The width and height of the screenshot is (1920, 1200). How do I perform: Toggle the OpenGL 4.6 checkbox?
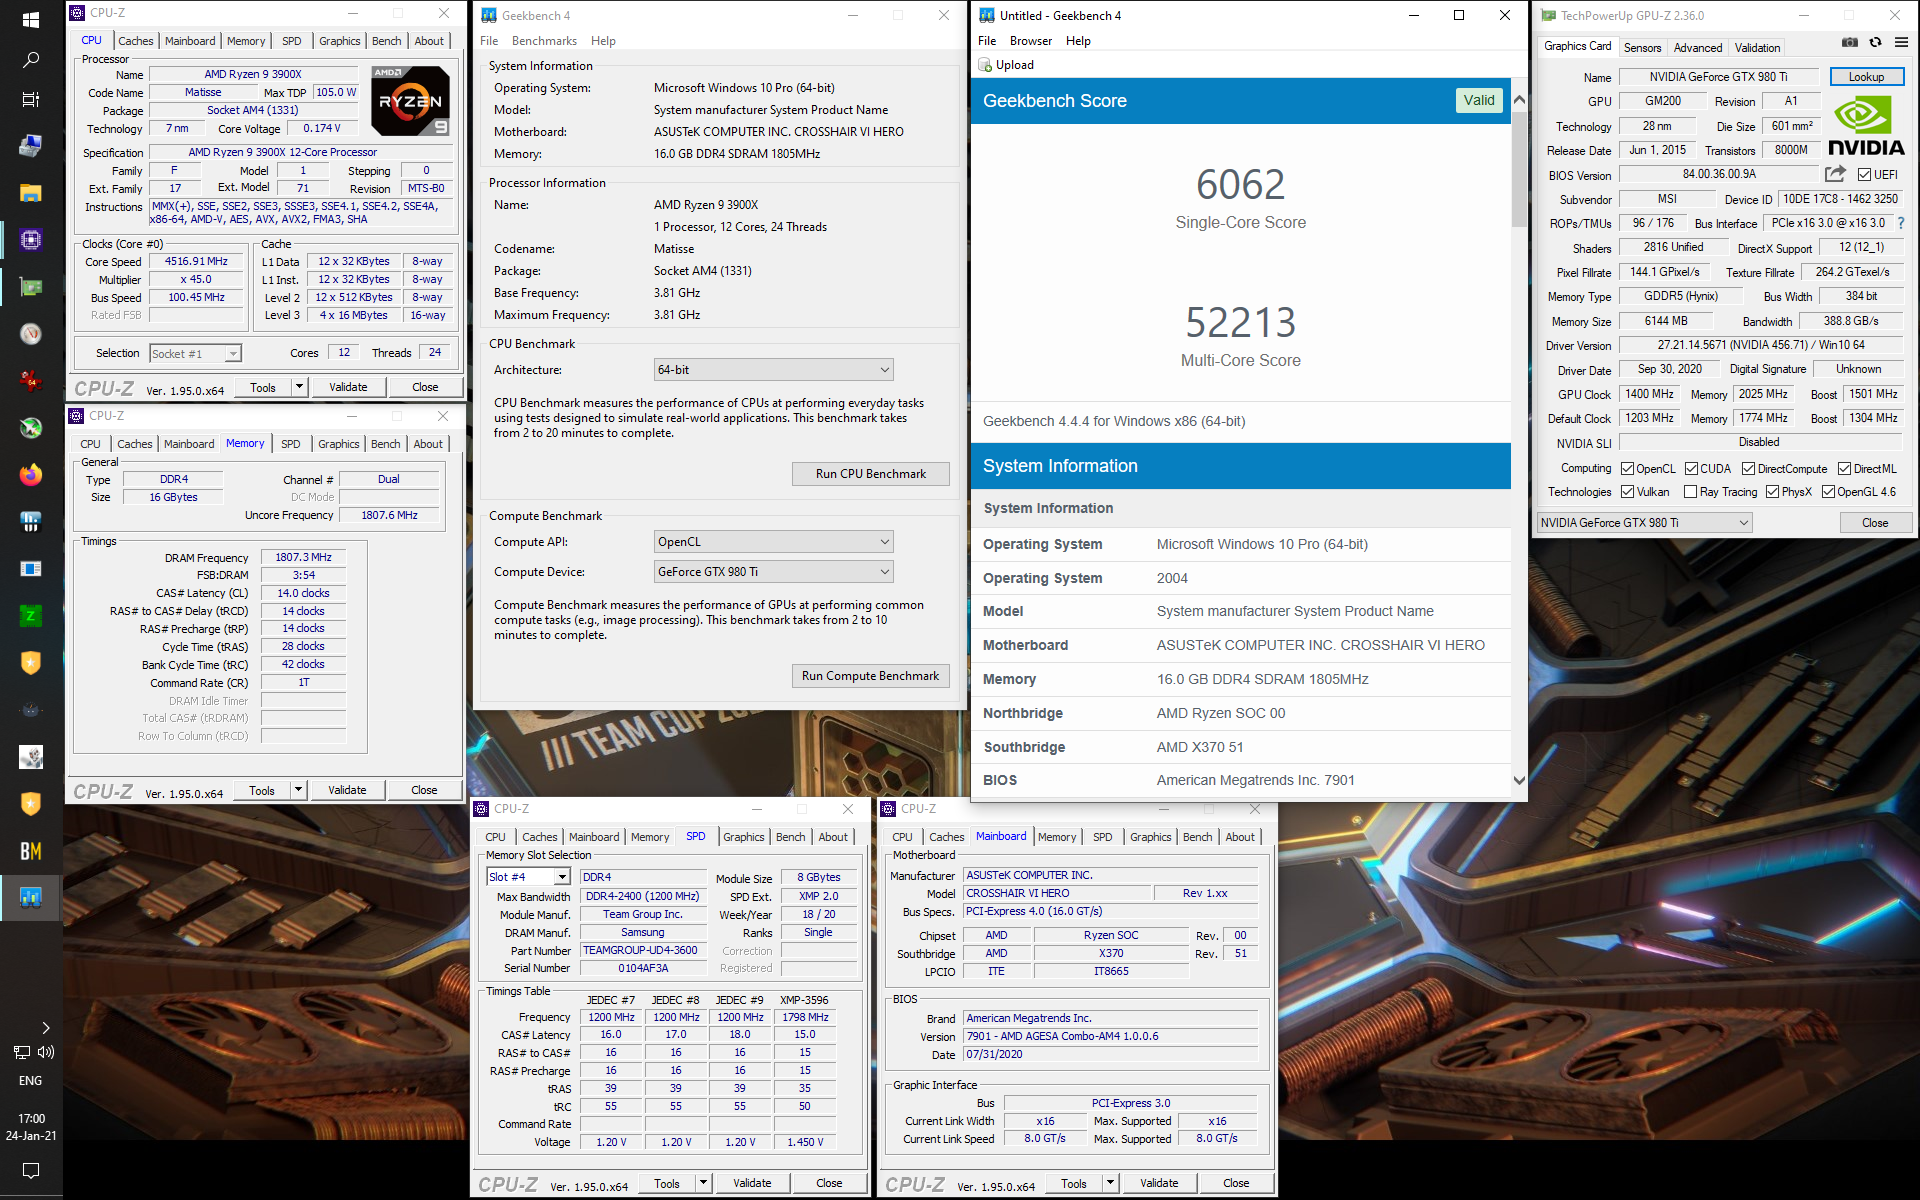click(1828, 492)
